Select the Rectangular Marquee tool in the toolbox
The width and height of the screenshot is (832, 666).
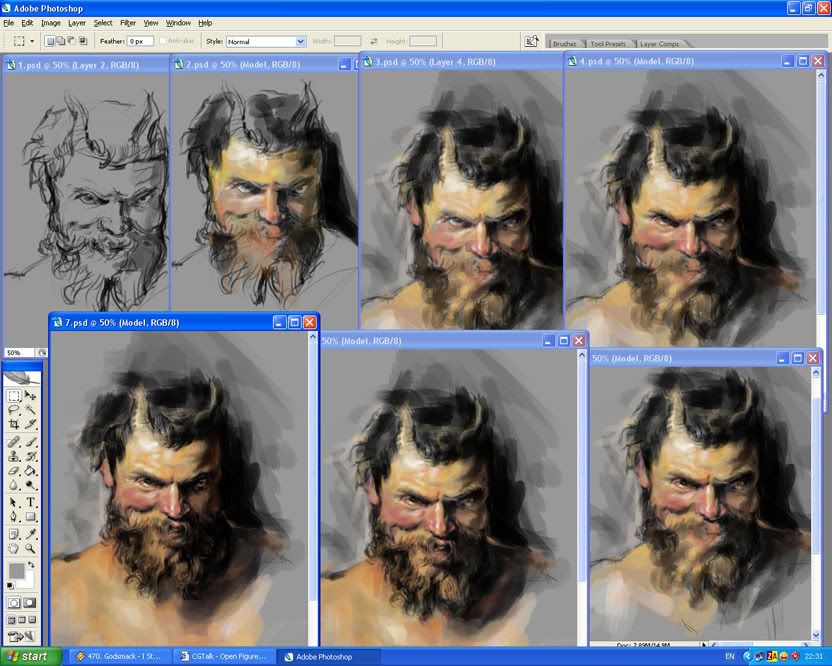pos(14,396)
